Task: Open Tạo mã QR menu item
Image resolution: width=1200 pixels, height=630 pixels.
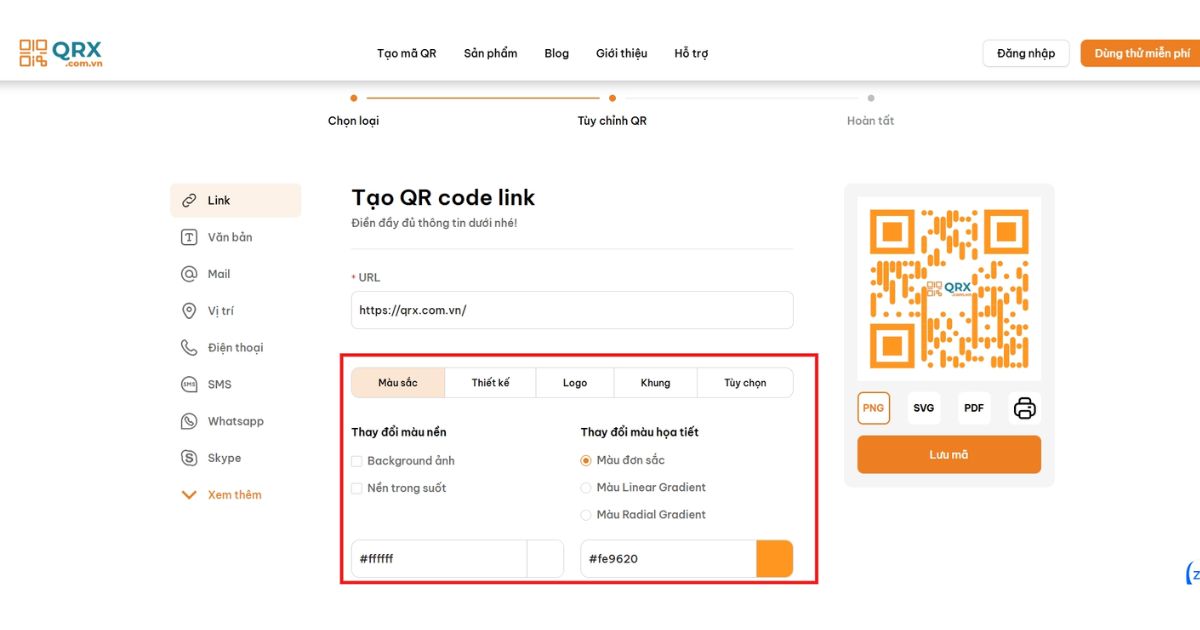Action: click(x=407, y=53)
